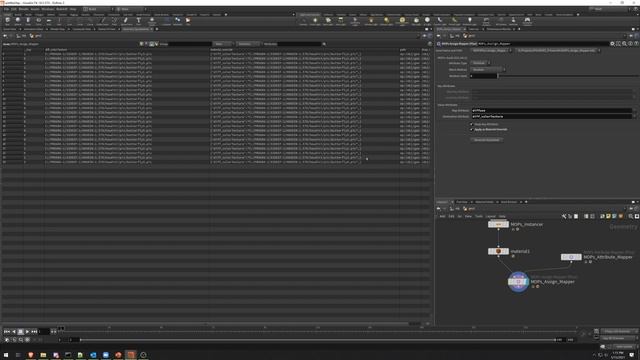Select the Metaball shelf tool
Image resolution: width=640 pixels, height=360 pixels.
(x=178, y=21)
